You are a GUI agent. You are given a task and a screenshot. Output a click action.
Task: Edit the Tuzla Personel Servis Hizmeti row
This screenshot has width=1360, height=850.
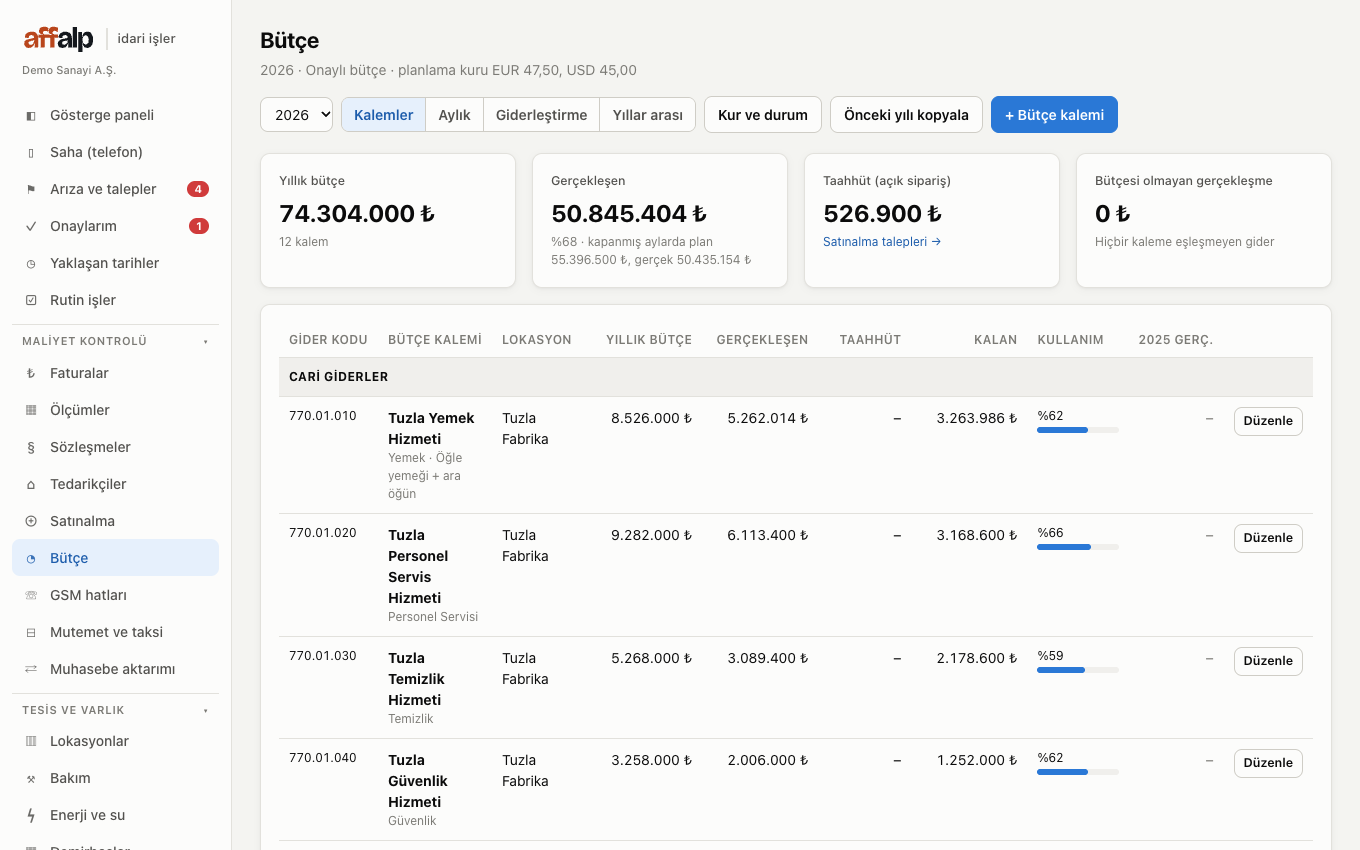tap(1268, 538)
